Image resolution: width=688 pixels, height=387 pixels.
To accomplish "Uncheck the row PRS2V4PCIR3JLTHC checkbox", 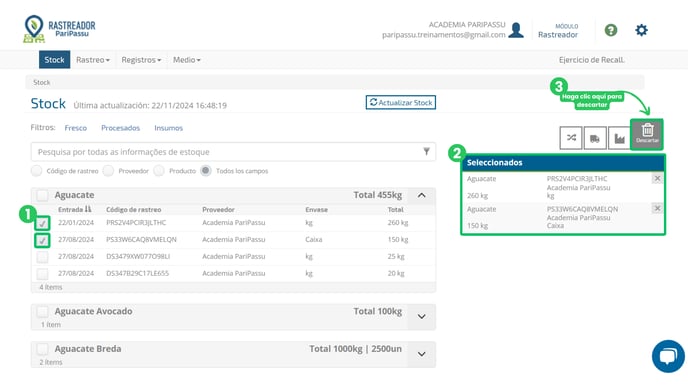I will pyautogui.click(x=42, y=223).
